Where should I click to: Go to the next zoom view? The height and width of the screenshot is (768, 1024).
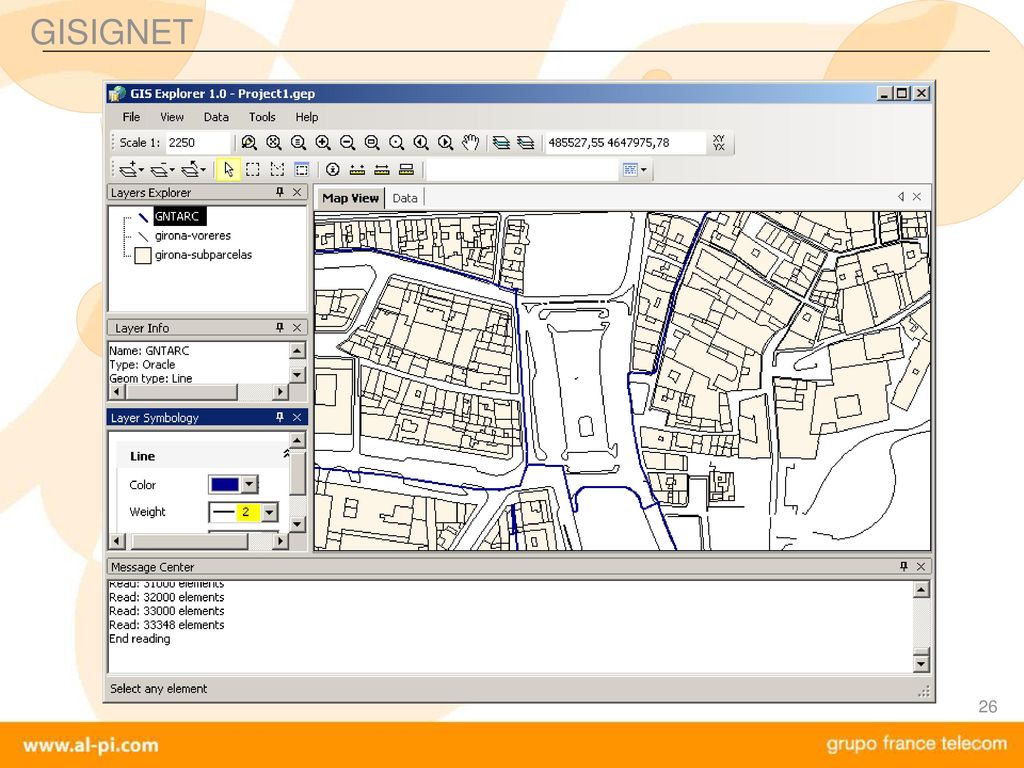click(445, 142)
